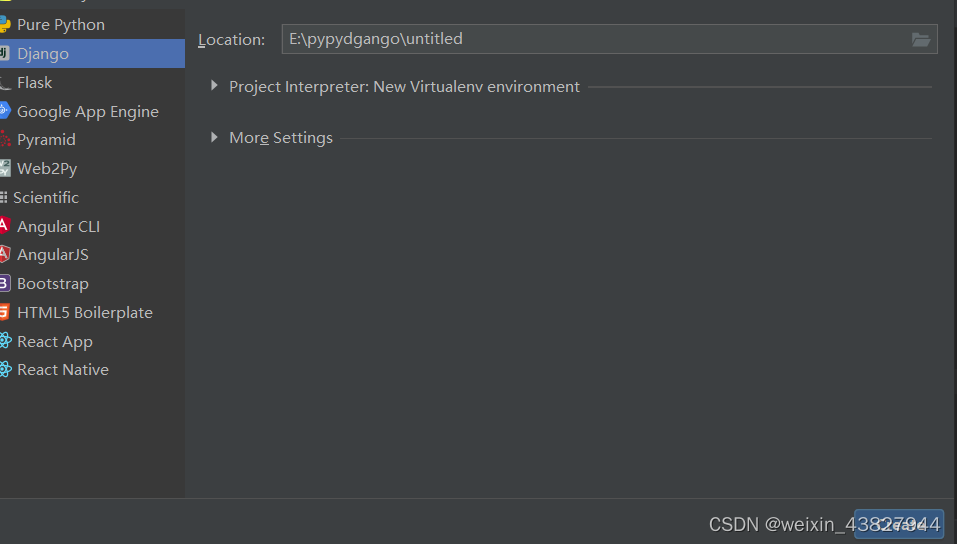The height and width of the screenshot is (544, 957).
Task: Click the React Native atom icon
Action: click(x=5, y=369)
